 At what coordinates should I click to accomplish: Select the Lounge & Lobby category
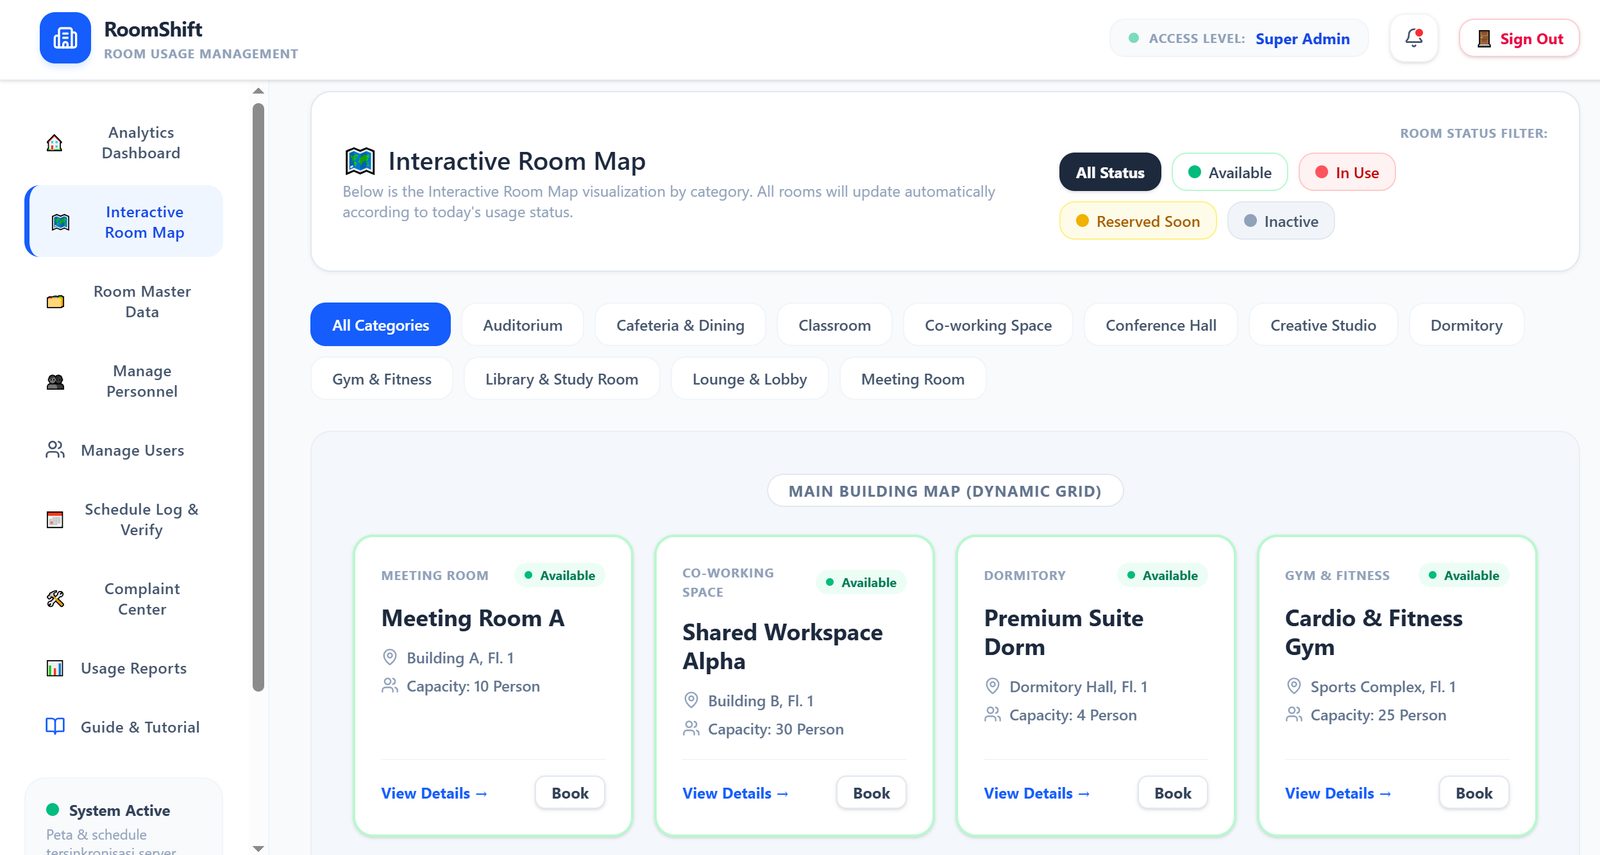(x=749, y=379)
